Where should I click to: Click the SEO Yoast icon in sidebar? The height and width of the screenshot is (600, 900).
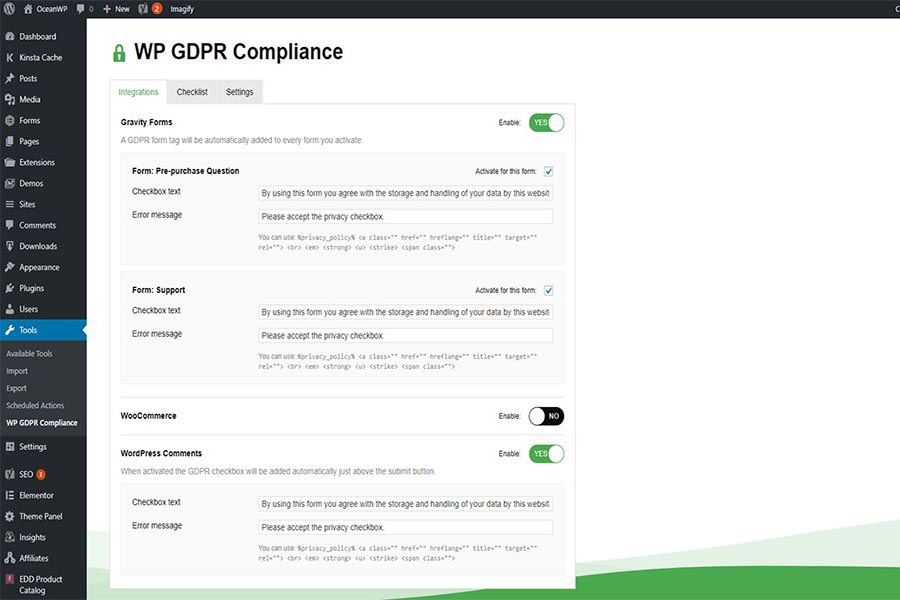(x=10, y=474)
